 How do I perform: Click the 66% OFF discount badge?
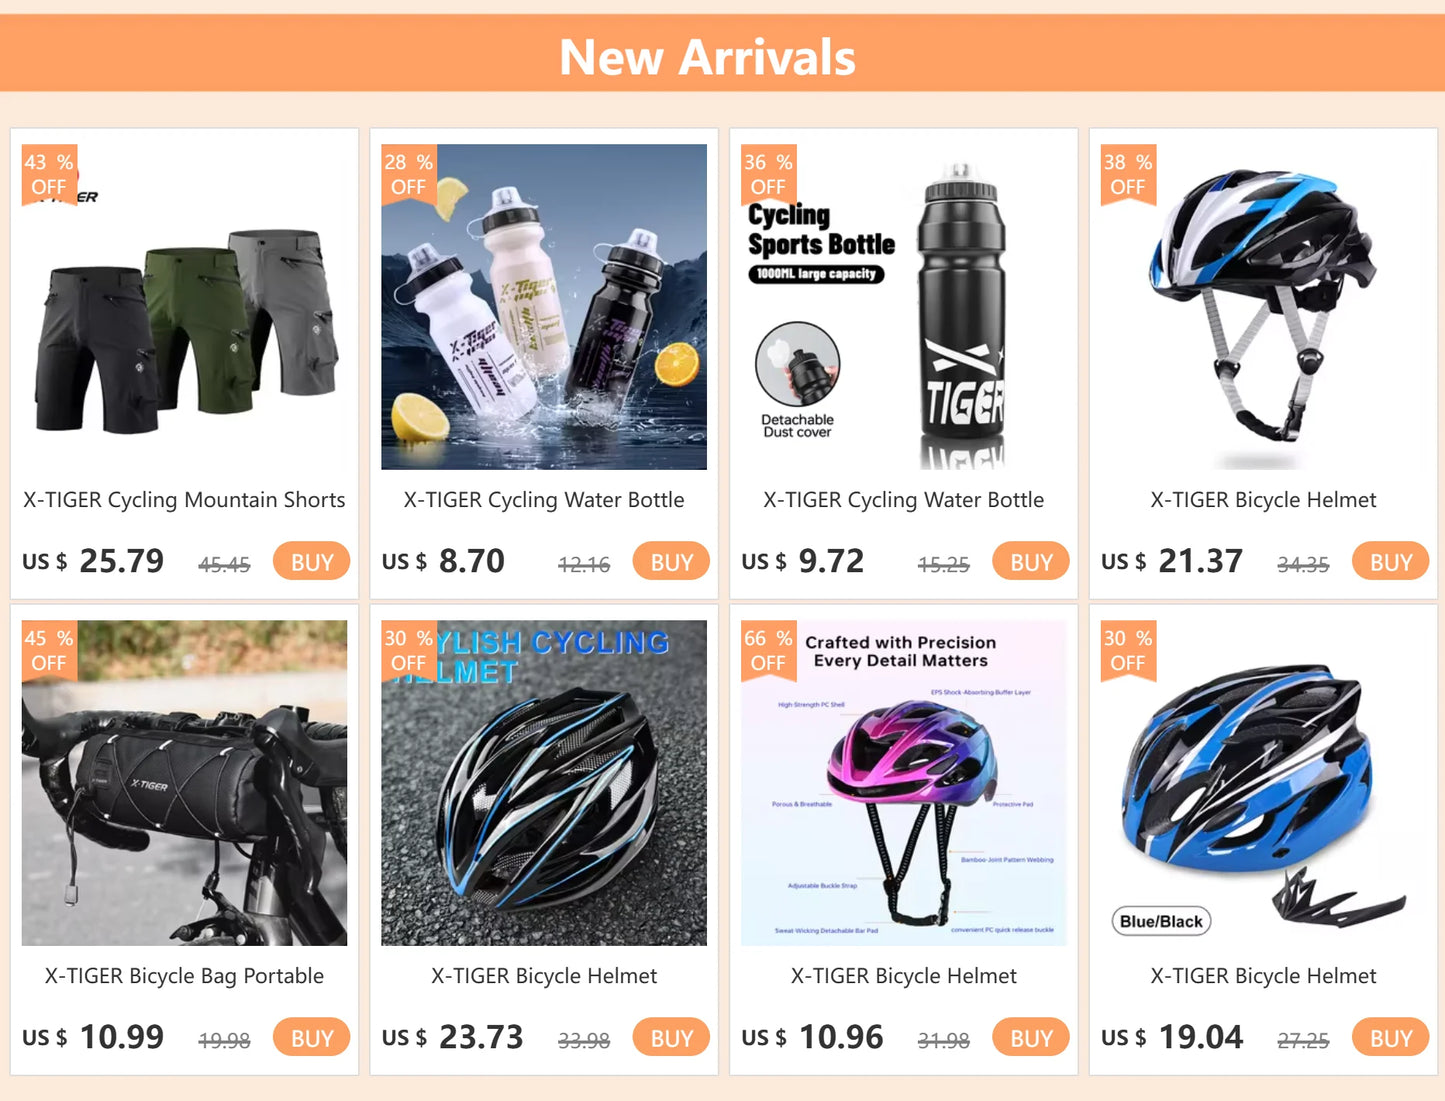click(768, 651)
